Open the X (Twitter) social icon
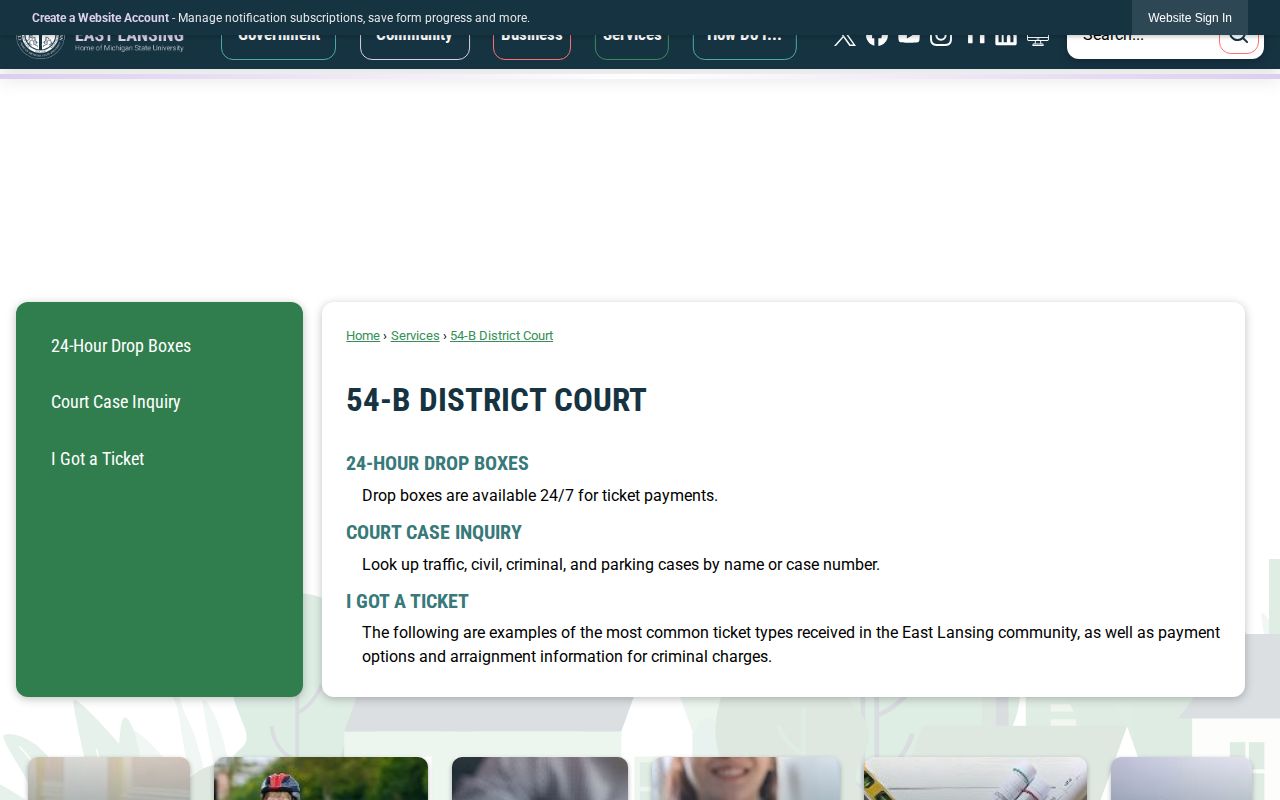Image resolution: width=1280 pixels, height=800 pixels. (x=845, y=40)
